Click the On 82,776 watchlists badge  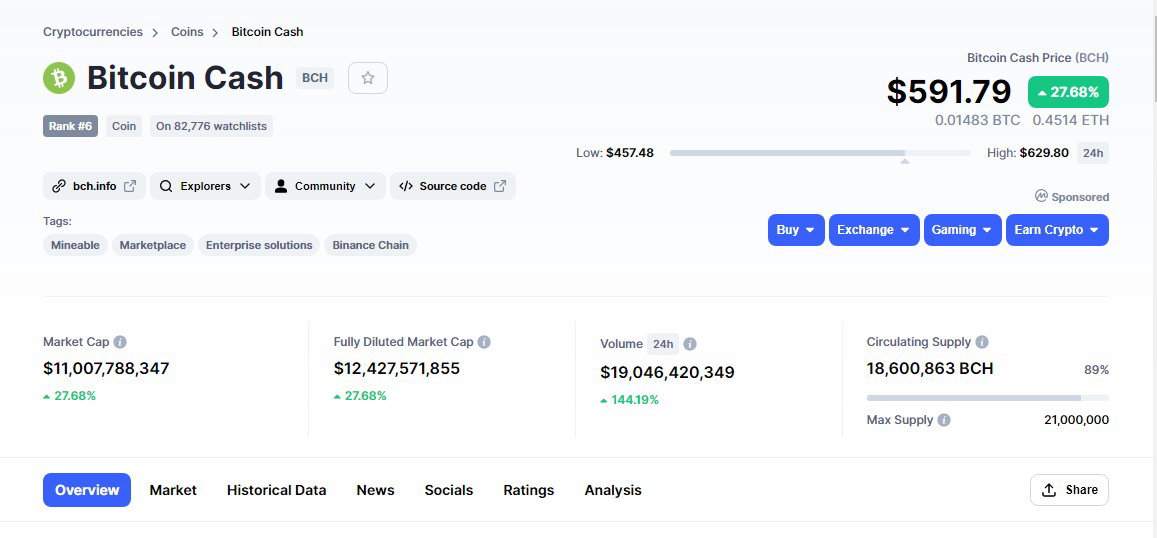pos(211,126)
